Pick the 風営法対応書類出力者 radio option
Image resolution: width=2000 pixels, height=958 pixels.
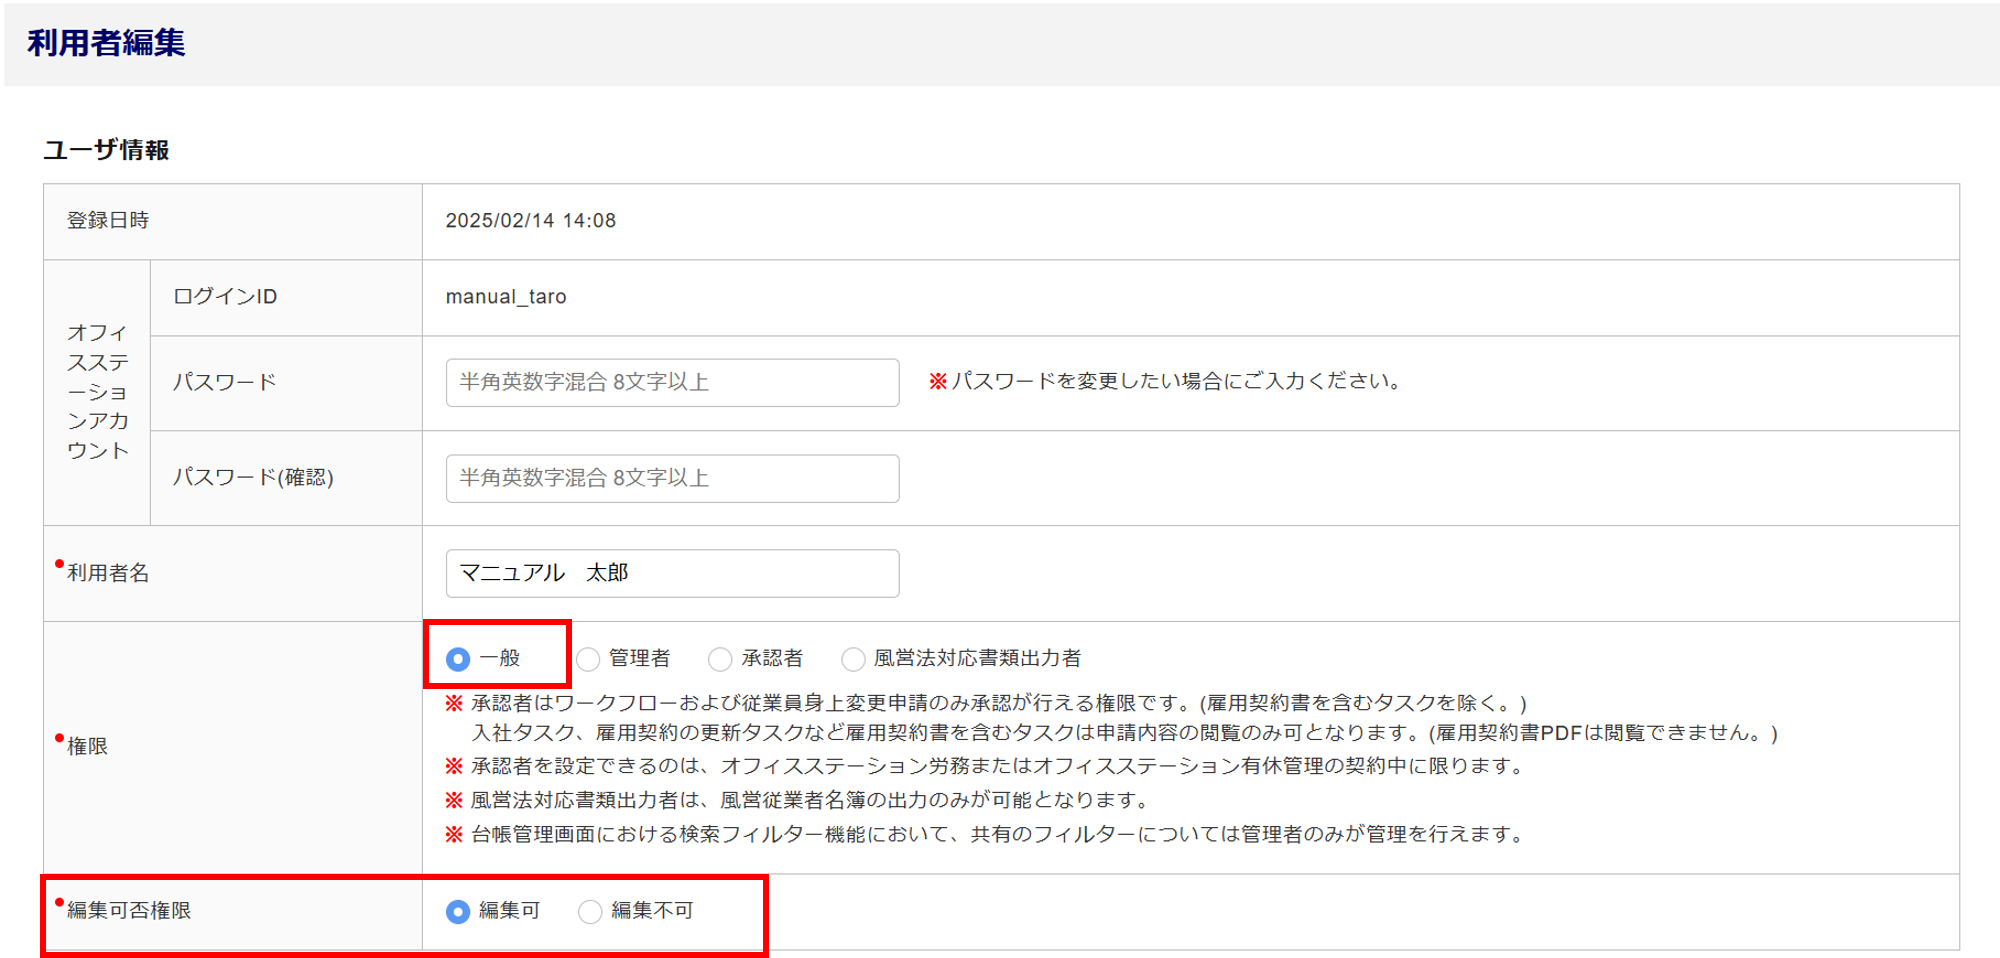click(x=853, y=659)
